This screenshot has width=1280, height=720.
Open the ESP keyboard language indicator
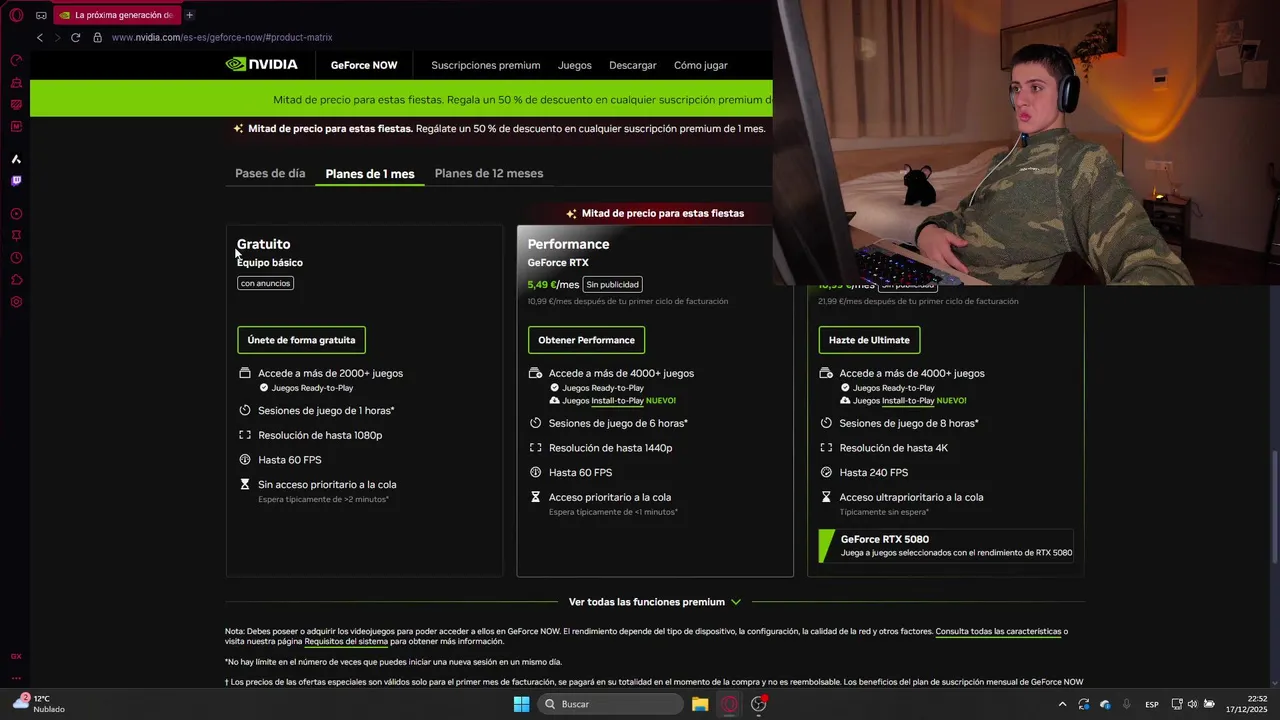(1152, 704)
